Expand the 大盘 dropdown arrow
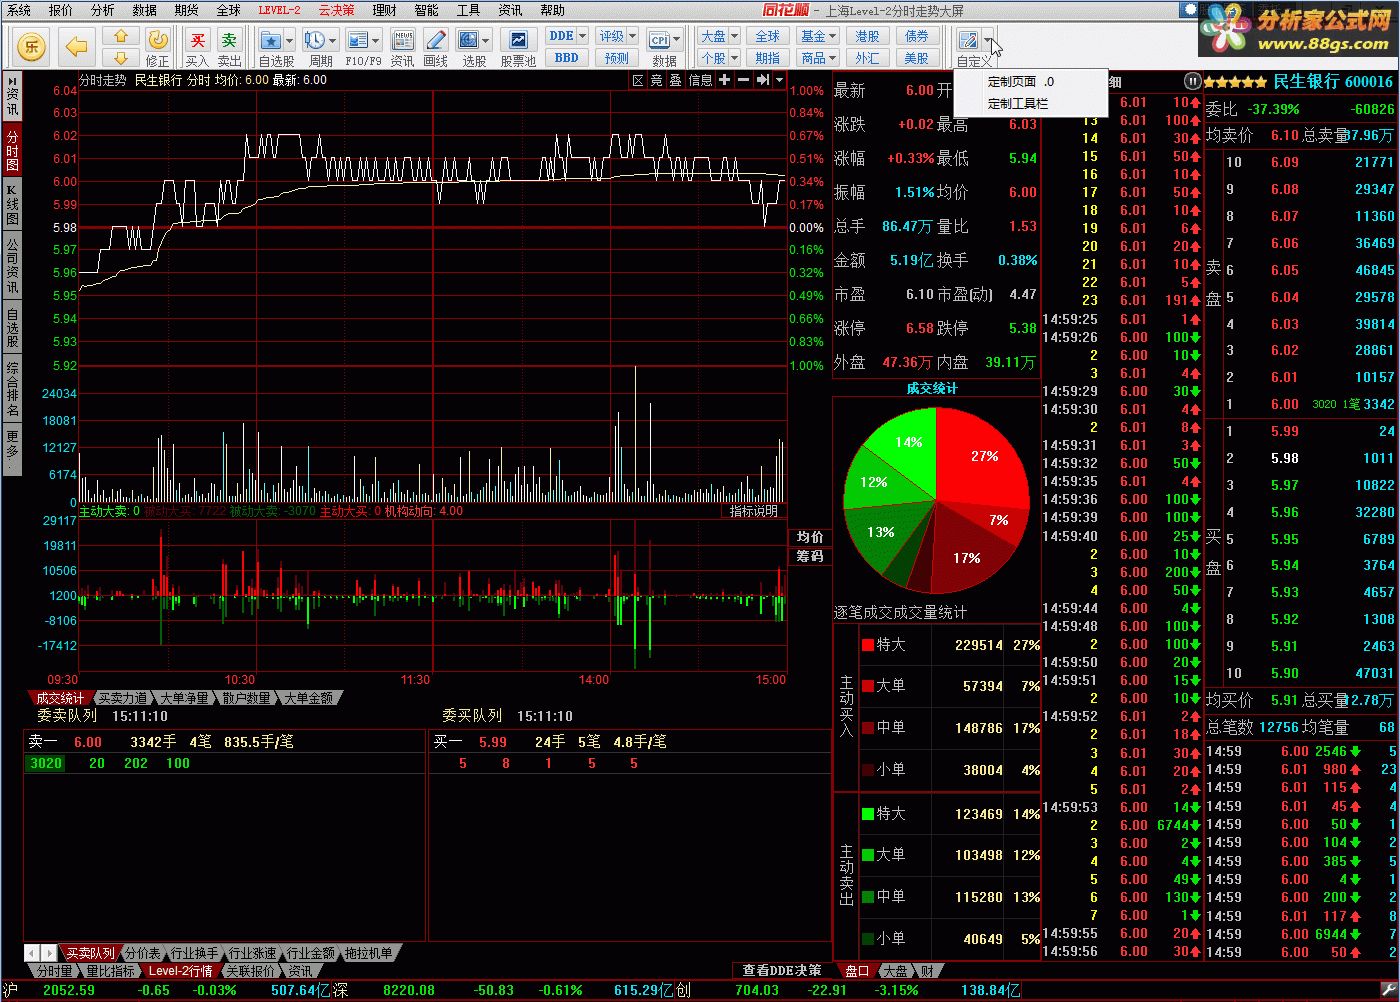Screen dimensions: 1400x1002 tap(734, 36)
